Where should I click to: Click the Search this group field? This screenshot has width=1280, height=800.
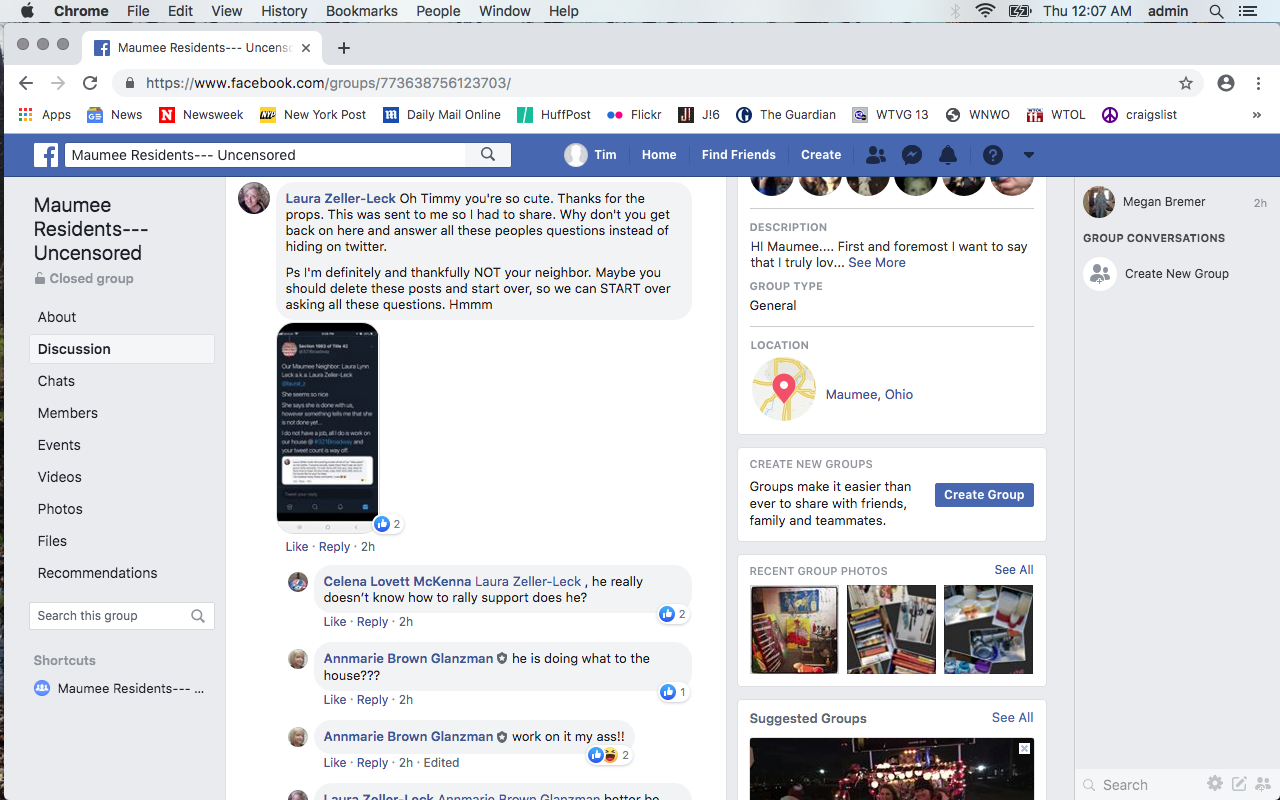[110, 616]
